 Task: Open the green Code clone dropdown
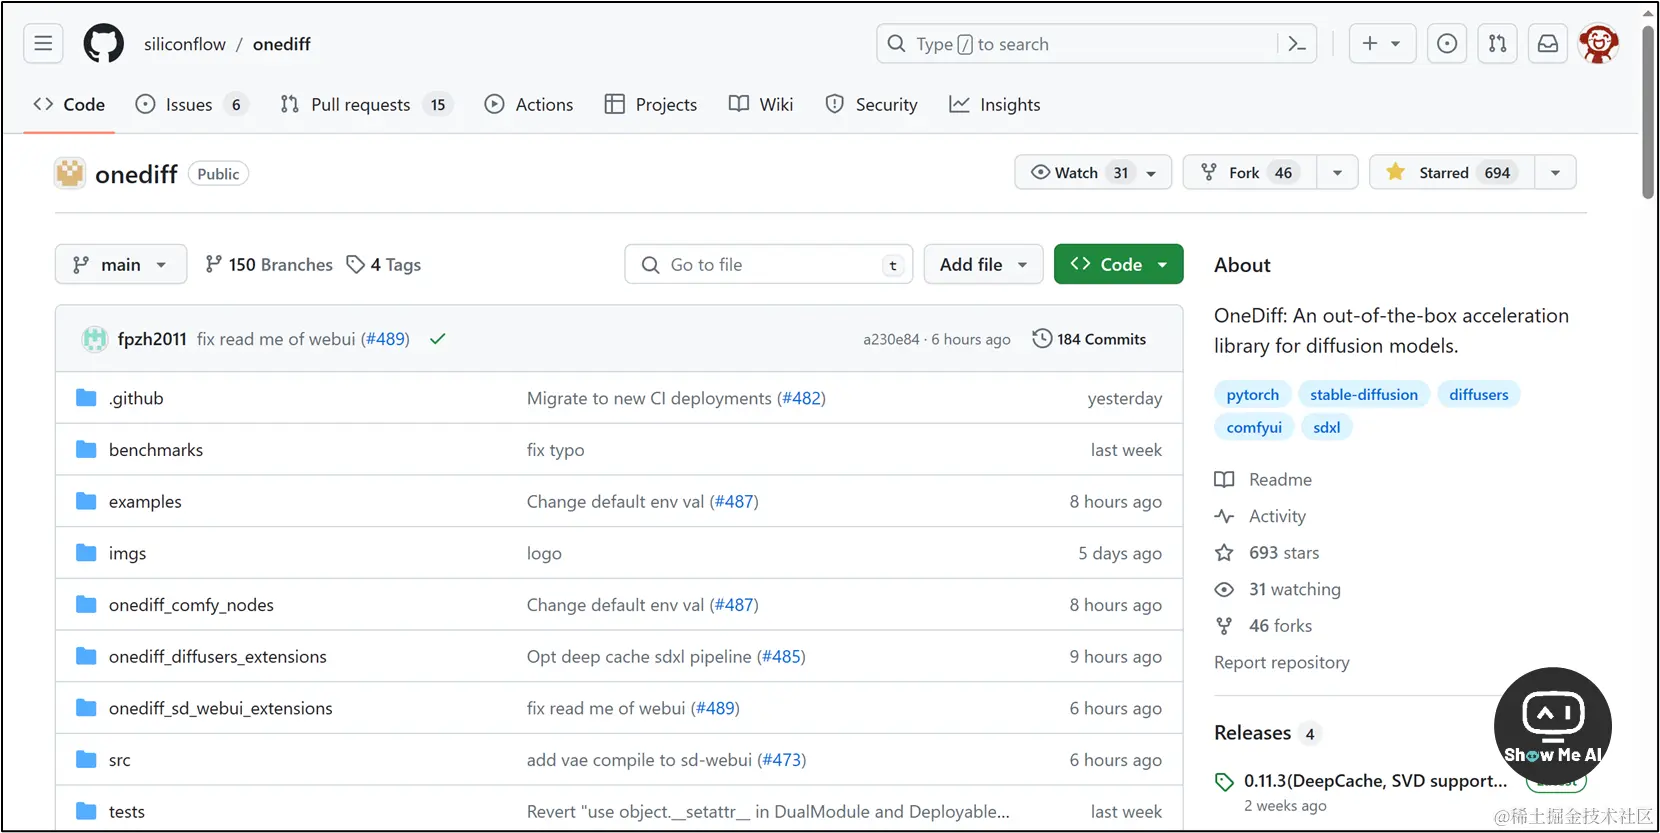[1118, 264]
